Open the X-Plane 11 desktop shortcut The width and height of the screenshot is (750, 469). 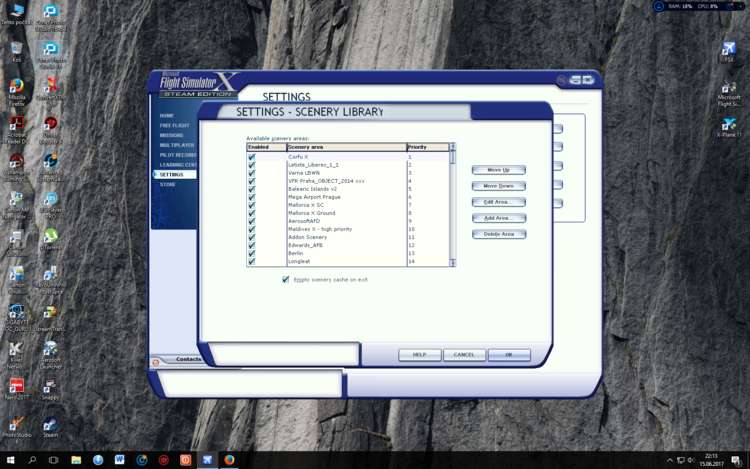click(728, 127)
